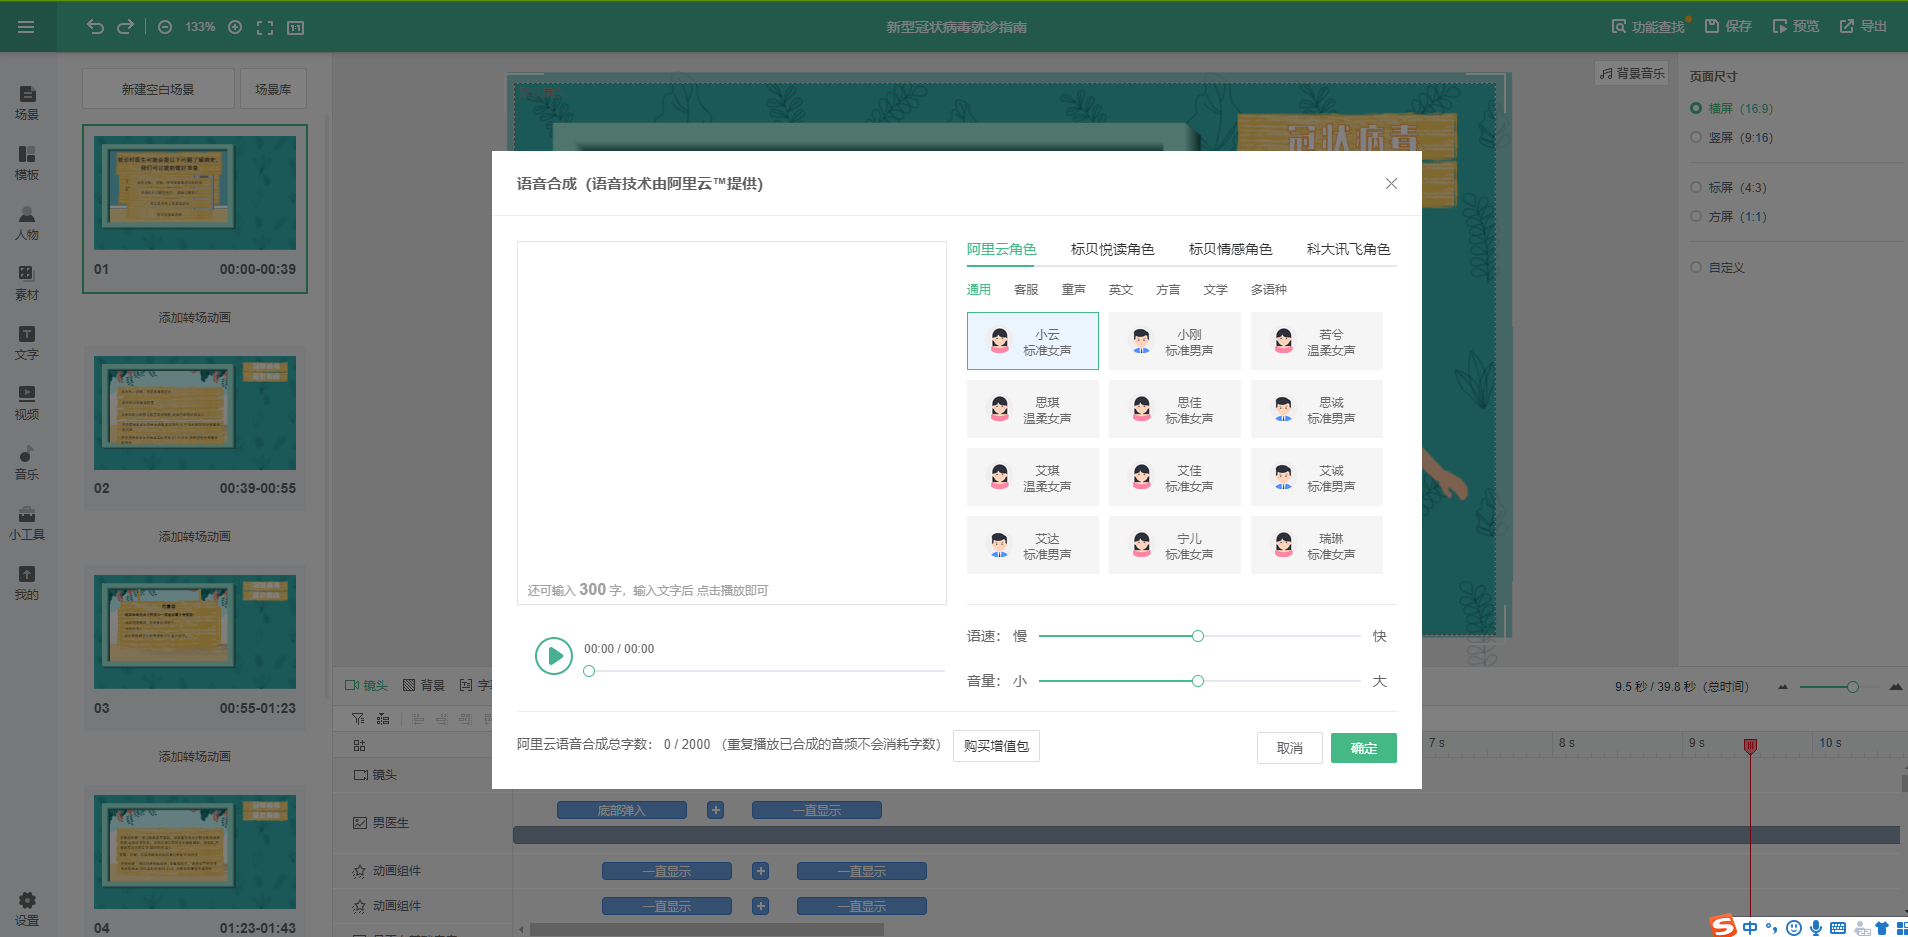Image resolution: width=1908 pixels, height=937 pixels.
Task: Save the project with 保存
Action: tap(1728, 27)
